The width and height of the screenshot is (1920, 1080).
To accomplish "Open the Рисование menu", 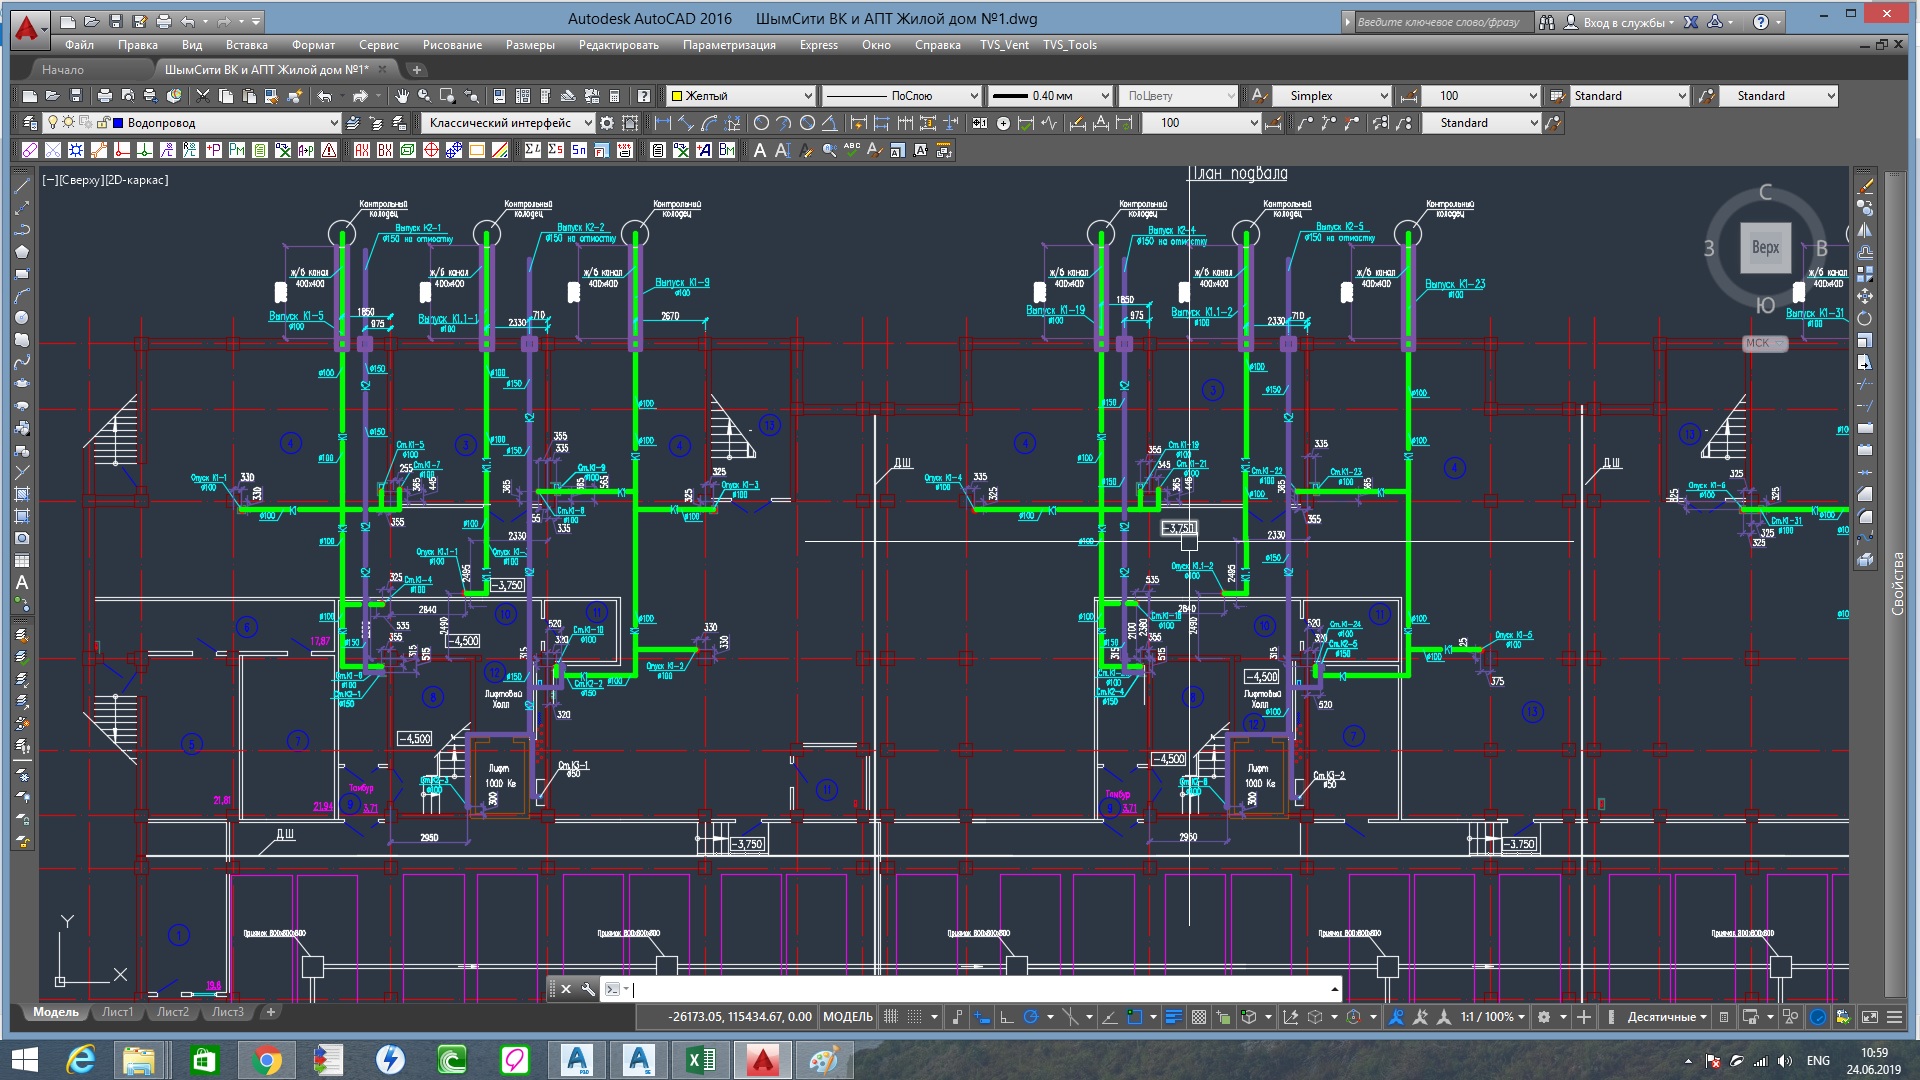I will 452,45.
